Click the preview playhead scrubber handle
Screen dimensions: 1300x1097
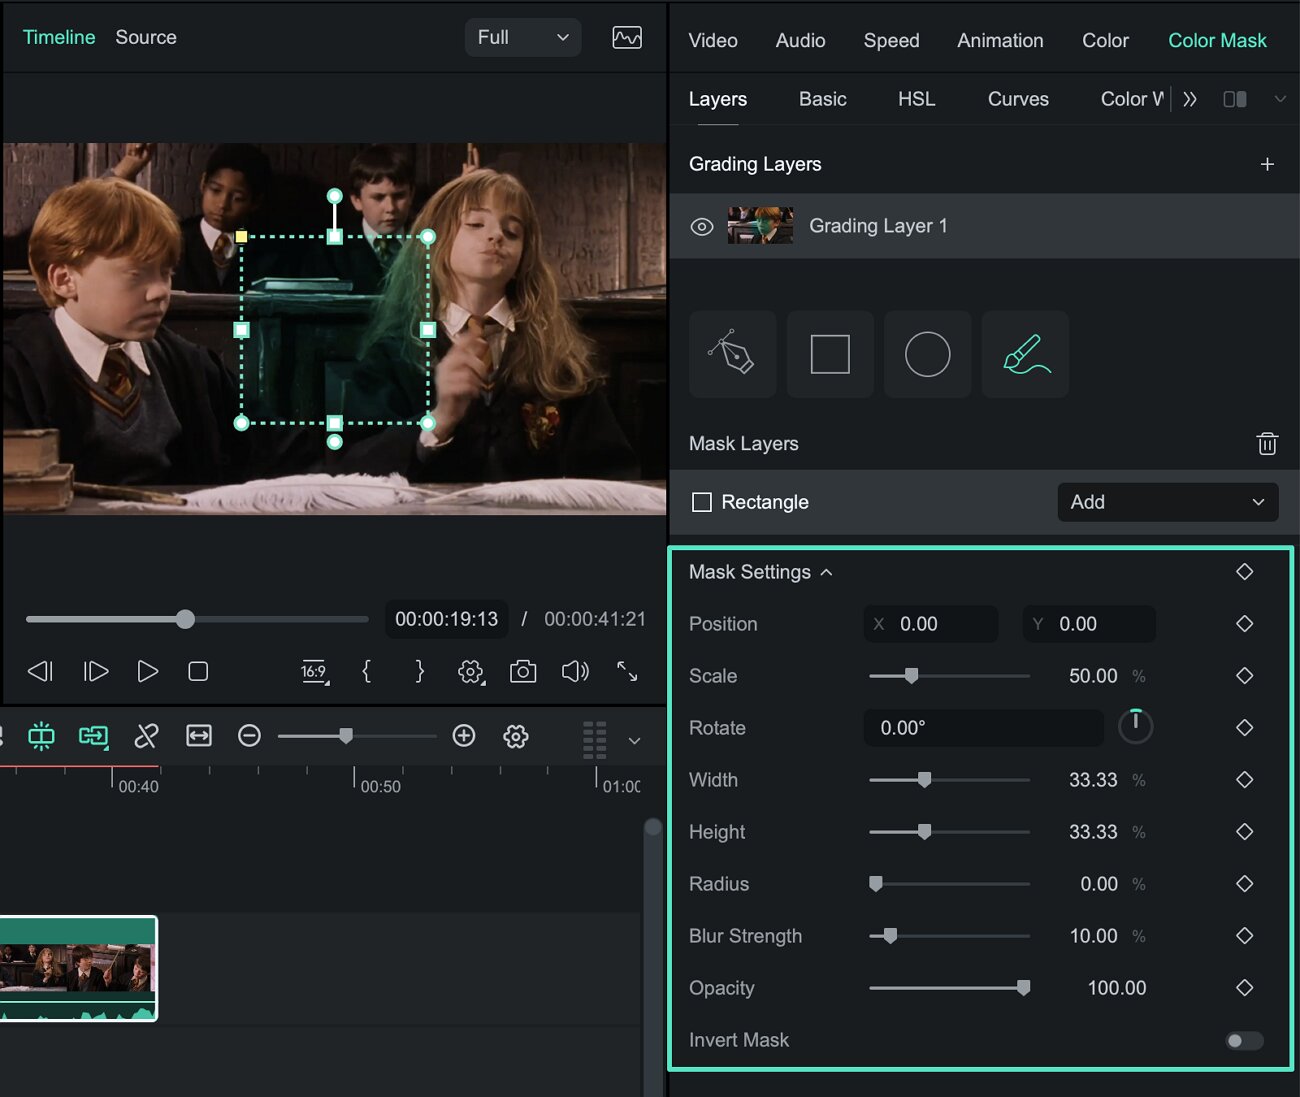point(185,619)
